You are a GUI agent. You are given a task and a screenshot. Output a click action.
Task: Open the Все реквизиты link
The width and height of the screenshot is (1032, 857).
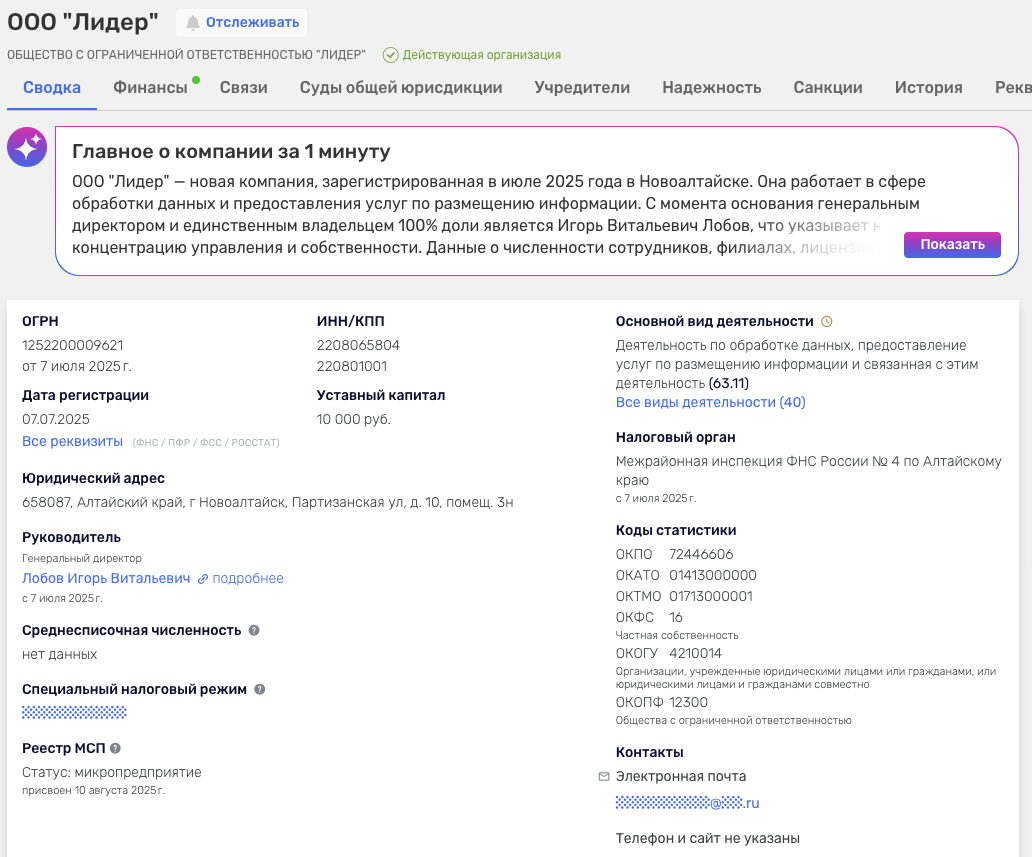[72, 441]
